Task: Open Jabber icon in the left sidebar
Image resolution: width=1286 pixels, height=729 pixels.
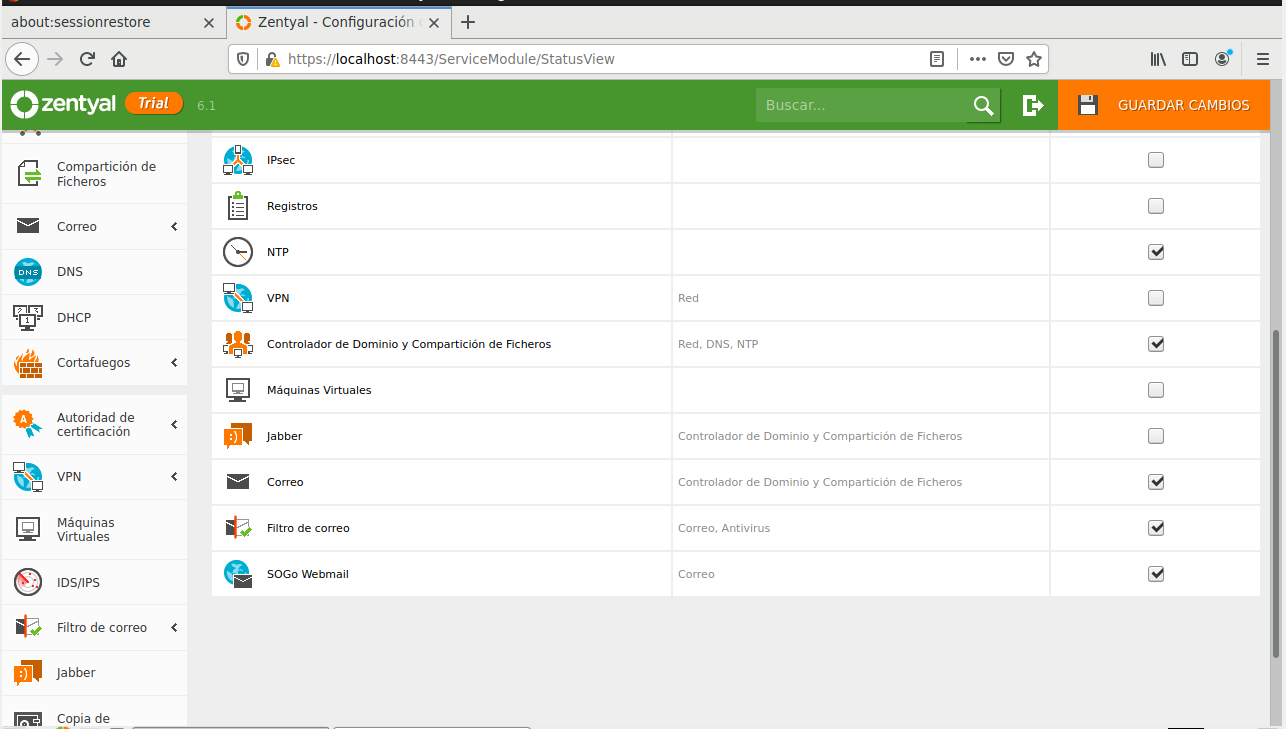Action: tap(28, 673)
